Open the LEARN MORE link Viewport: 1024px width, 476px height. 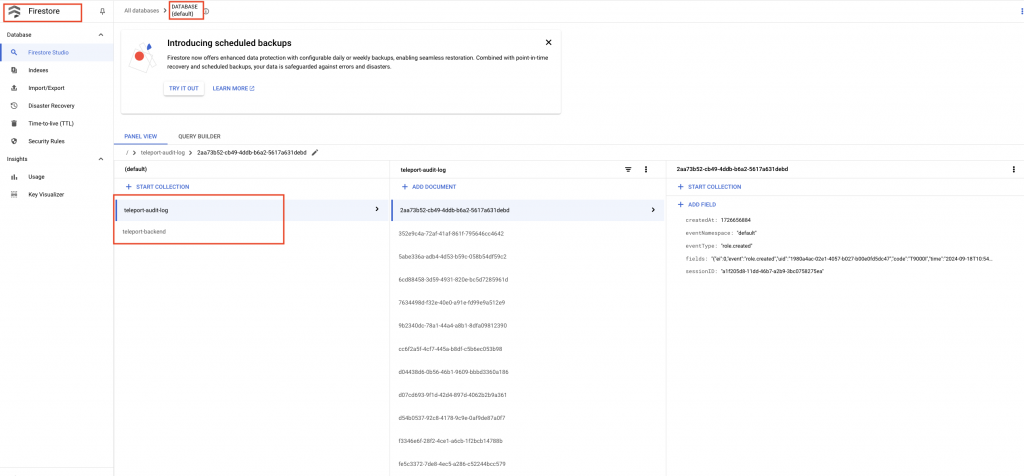pyautogui.click(x=233, y=88)
